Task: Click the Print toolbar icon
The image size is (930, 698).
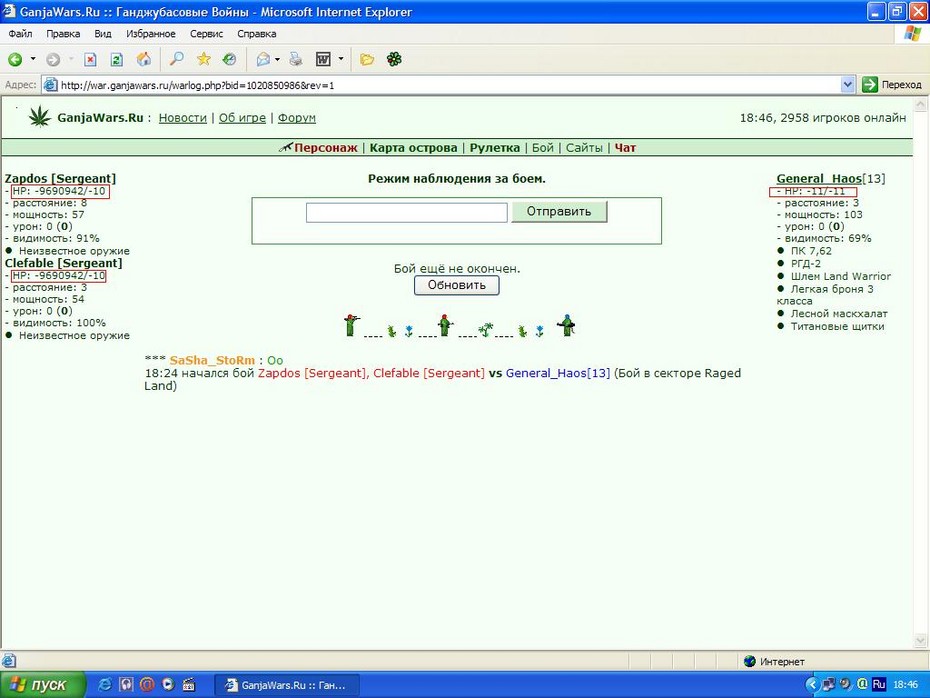Action: click(x=296, y=59)
